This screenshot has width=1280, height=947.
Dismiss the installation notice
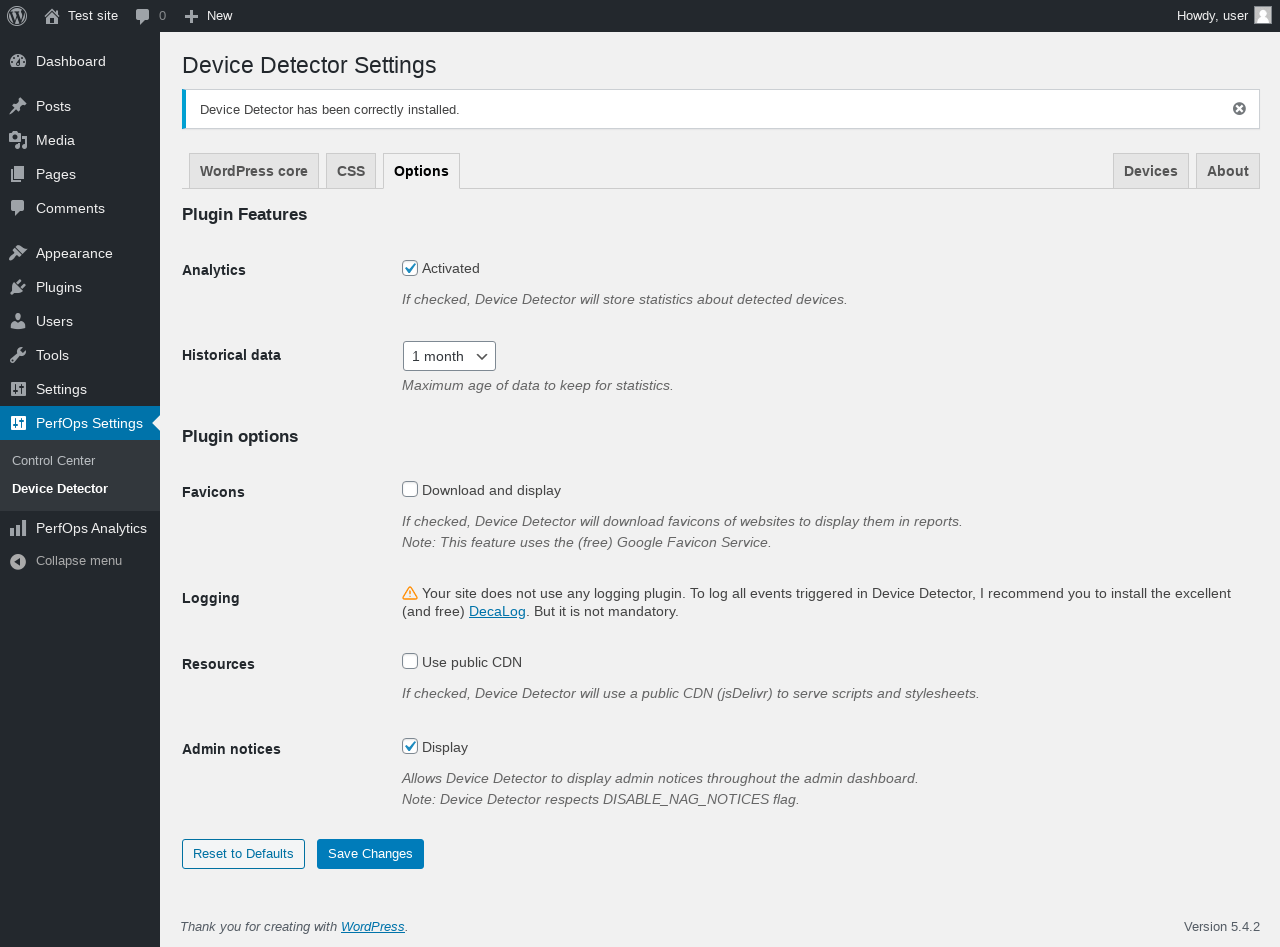[1239, 109]
